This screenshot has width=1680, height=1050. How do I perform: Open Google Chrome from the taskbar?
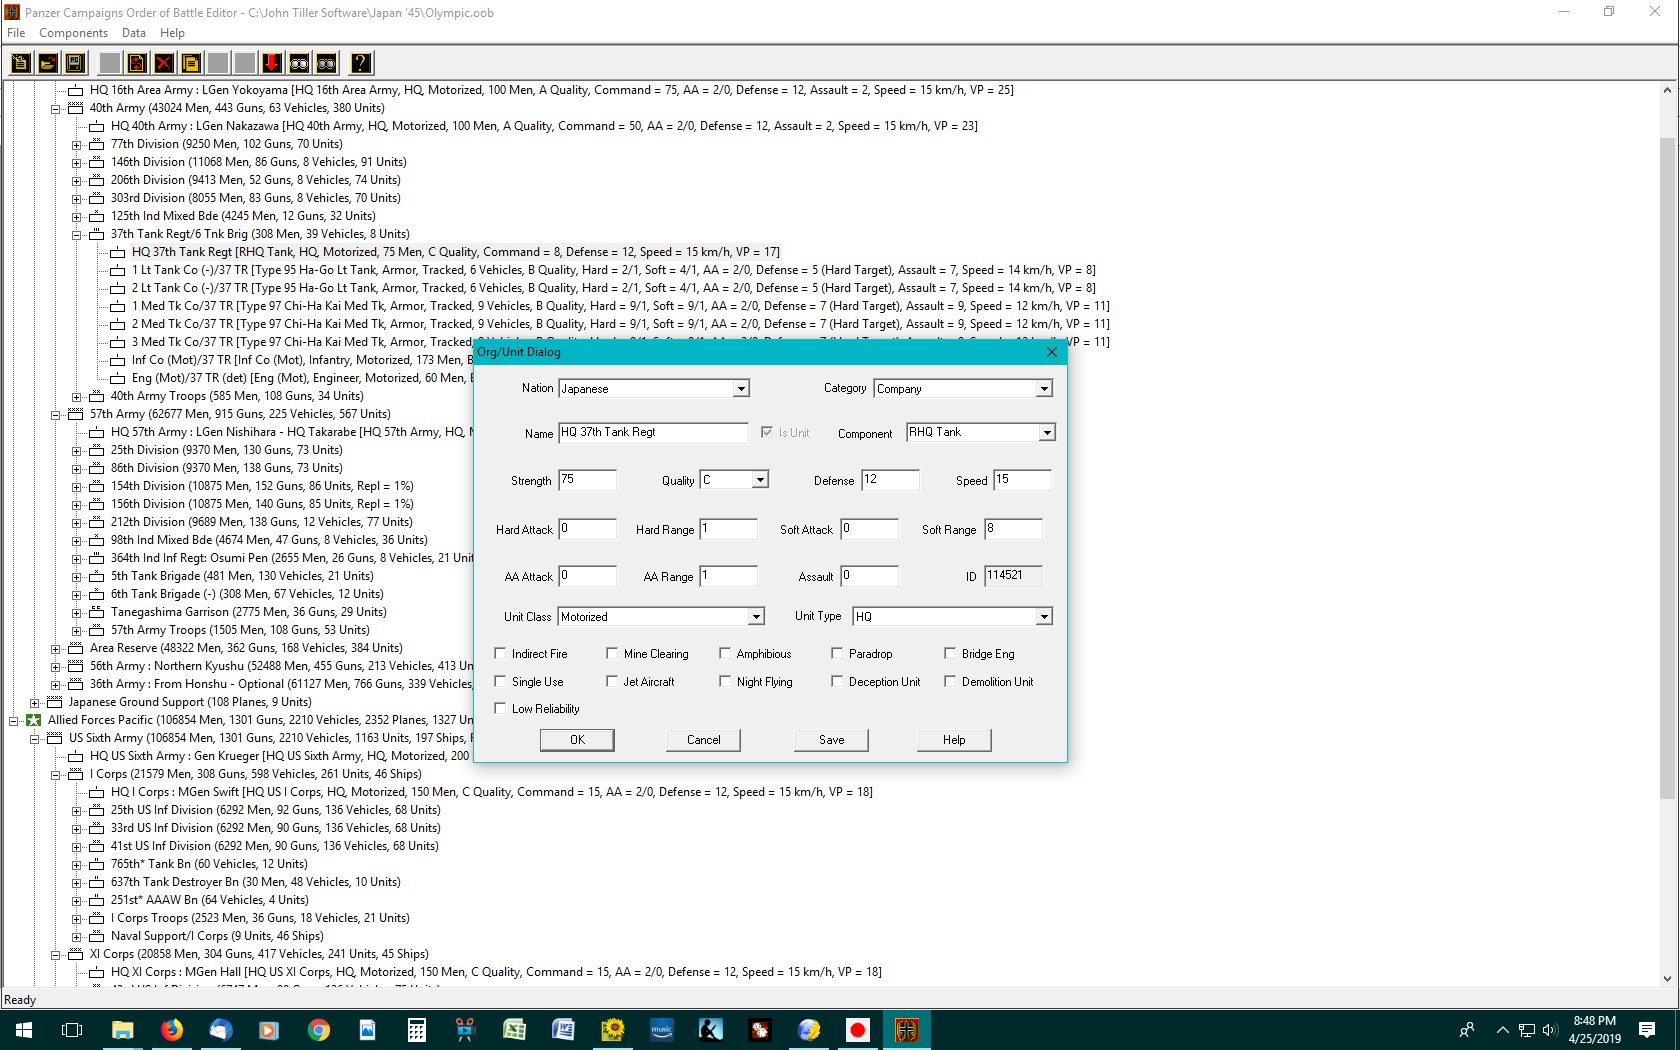pyautogui.click(x=319, y=1029)
